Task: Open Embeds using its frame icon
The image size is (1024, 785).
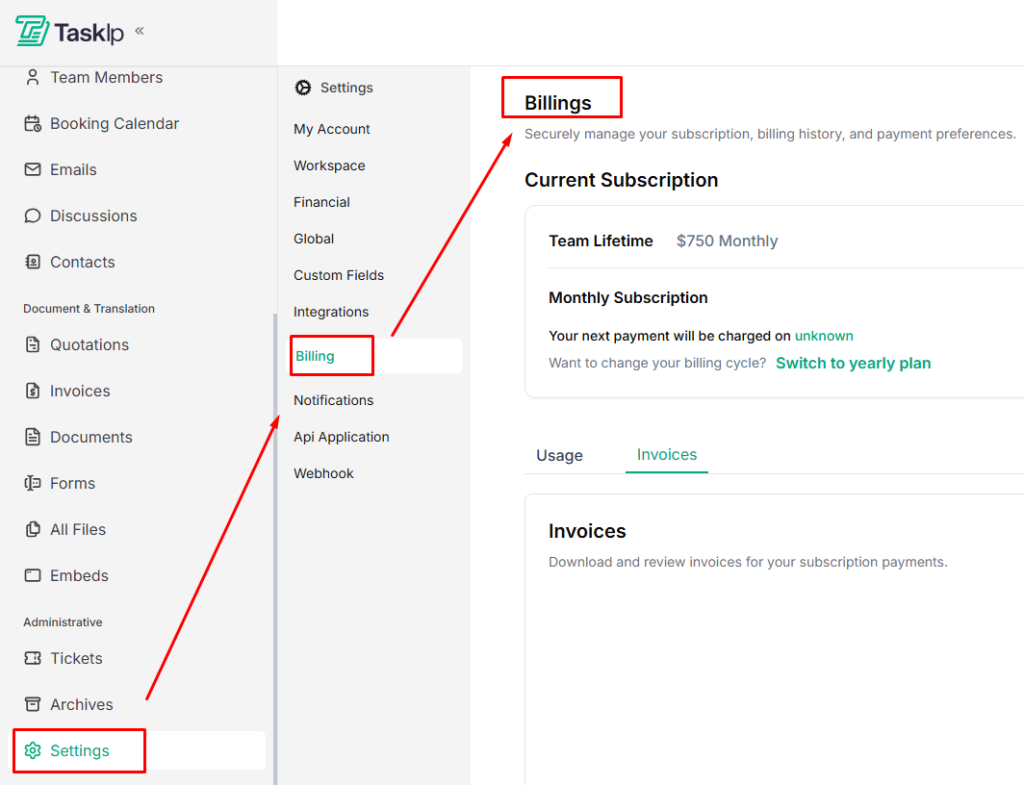Action: pyautogui.click(x=33, y=575)
